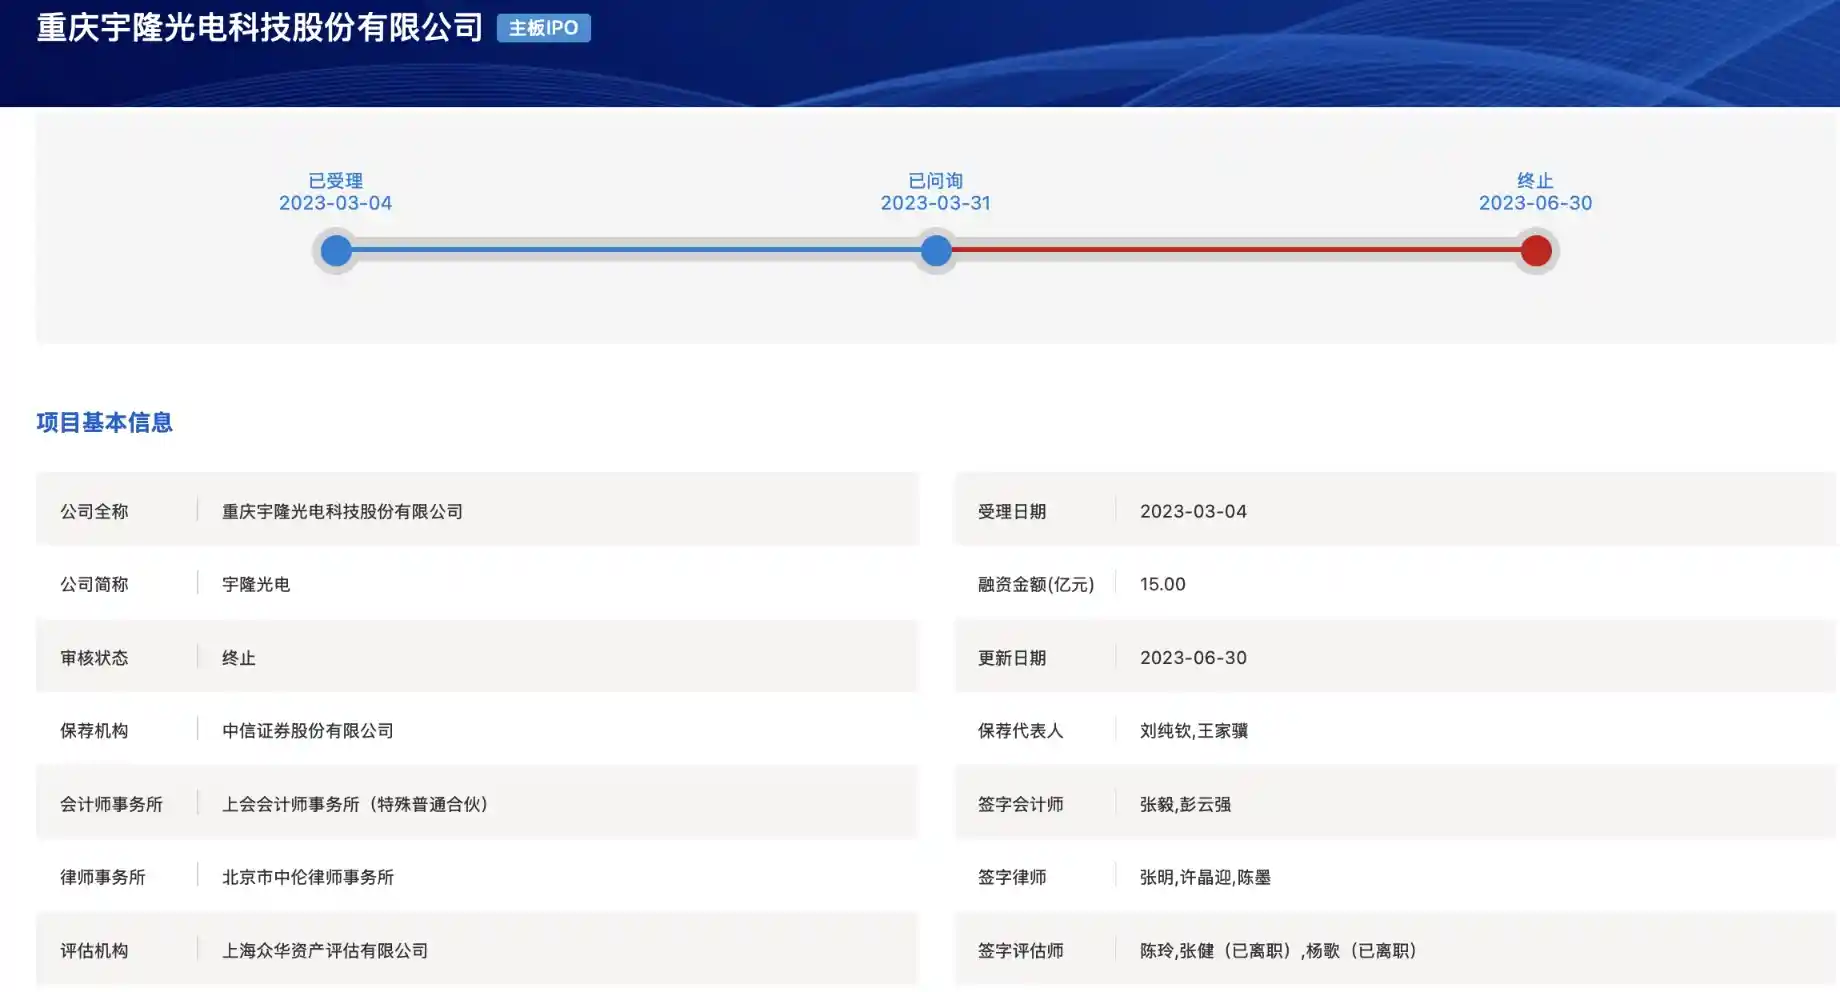The width and height of the screenshot is (1840, 992).
Task: Click sponsor 中信证券股份有限公司 entry
Action: click(x=308, y=730)
